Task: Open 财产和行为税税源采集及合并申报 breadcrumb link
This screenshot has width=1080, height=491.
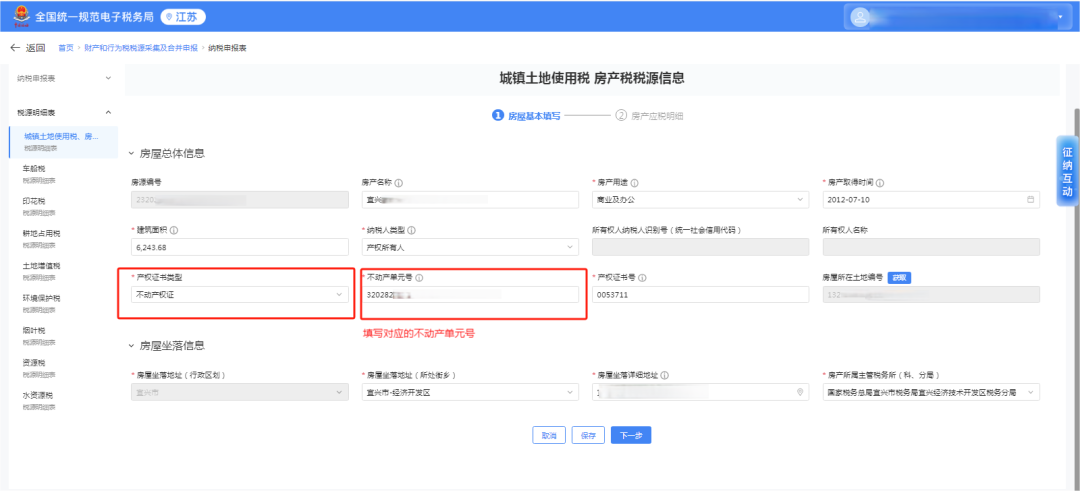Action: pos(141,48)
